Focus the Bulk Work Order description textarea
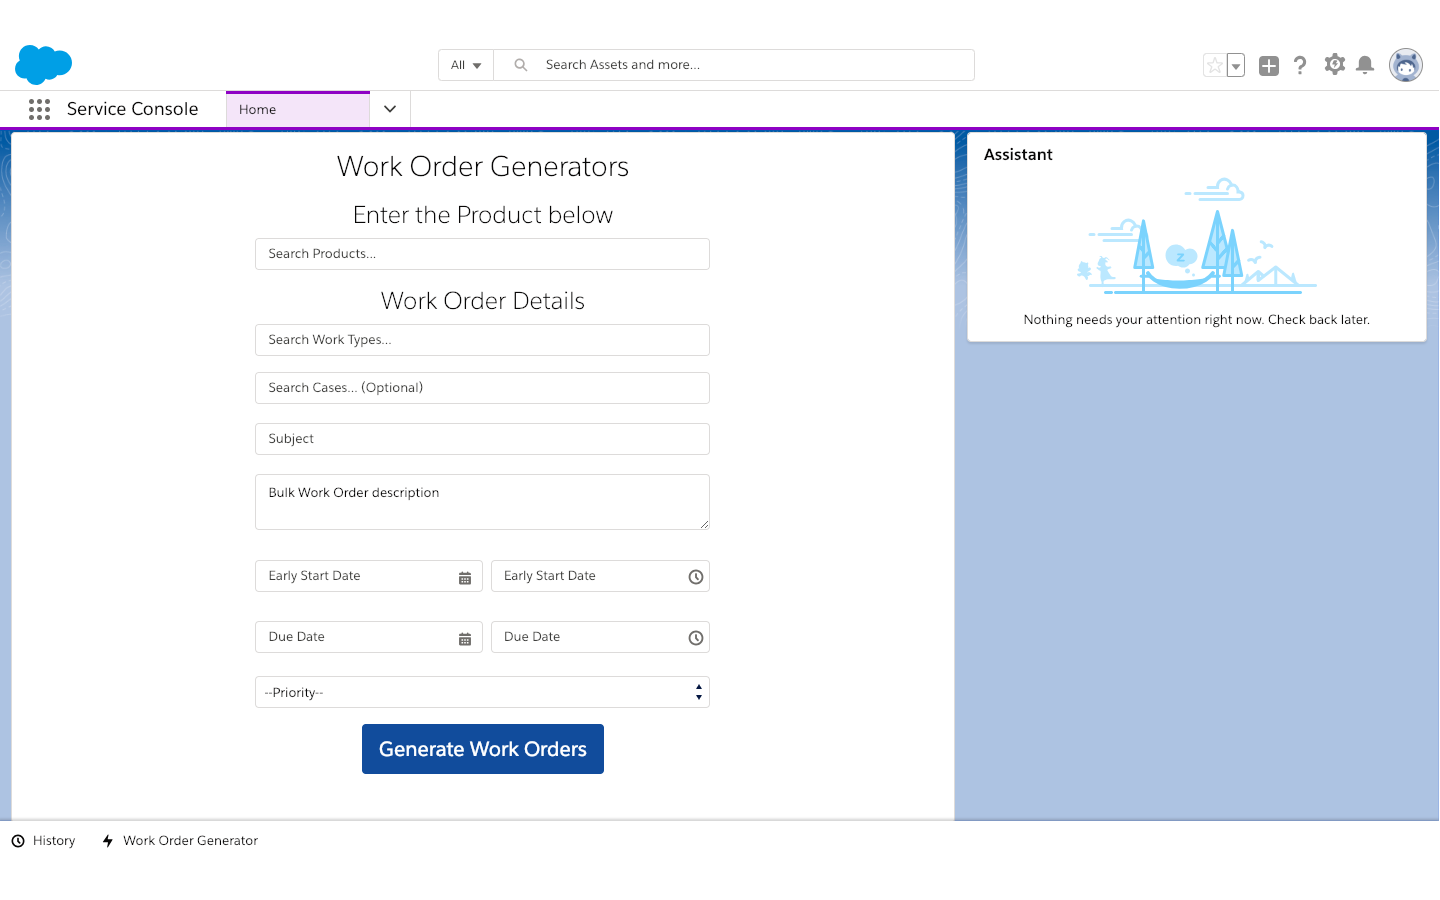The width and height of the screenshot is (1440, 900). (x=482, y=502)
